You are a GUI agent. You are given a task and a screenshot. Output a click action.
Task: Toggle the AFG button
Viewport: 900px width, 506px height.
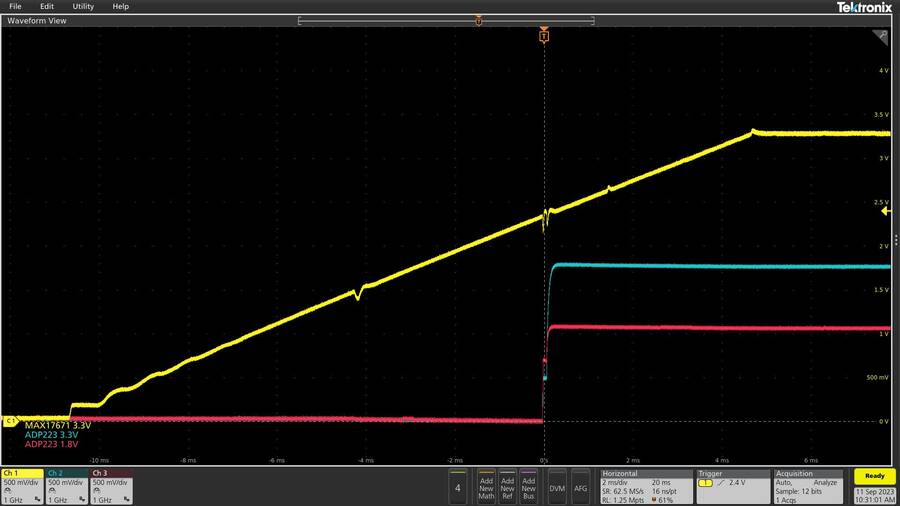(580, 487)
